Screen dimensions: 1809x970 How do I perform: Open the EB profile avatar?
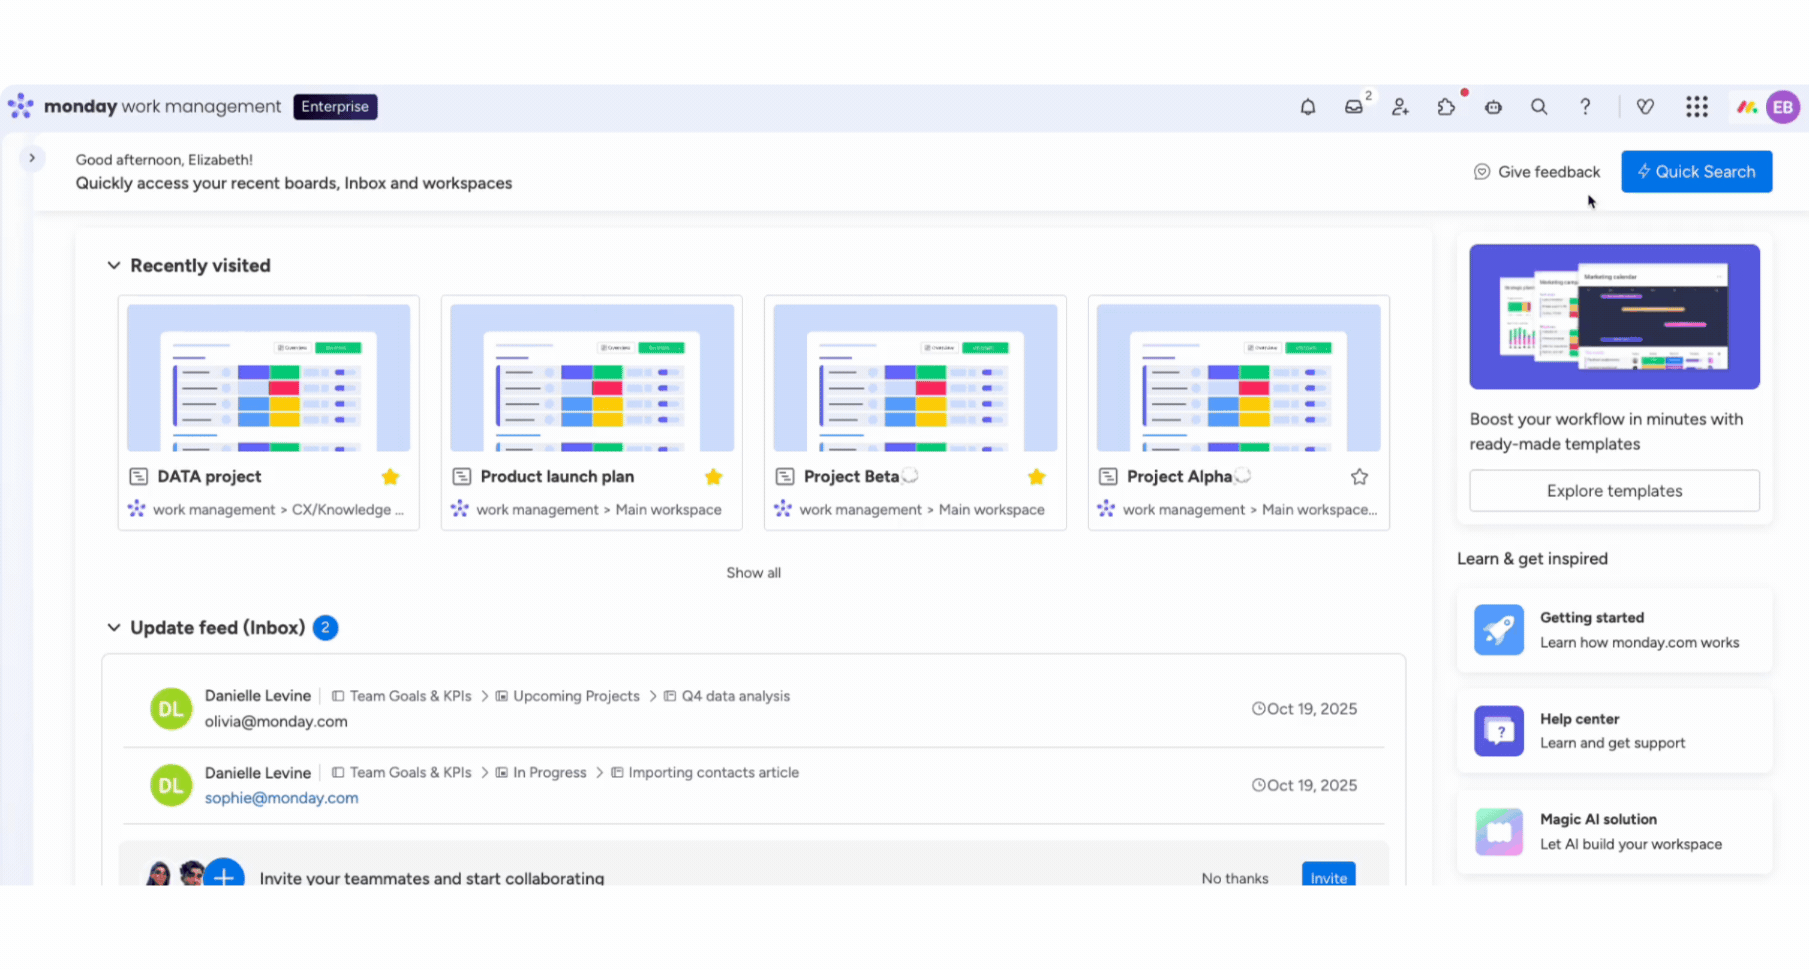point(1782,107)
